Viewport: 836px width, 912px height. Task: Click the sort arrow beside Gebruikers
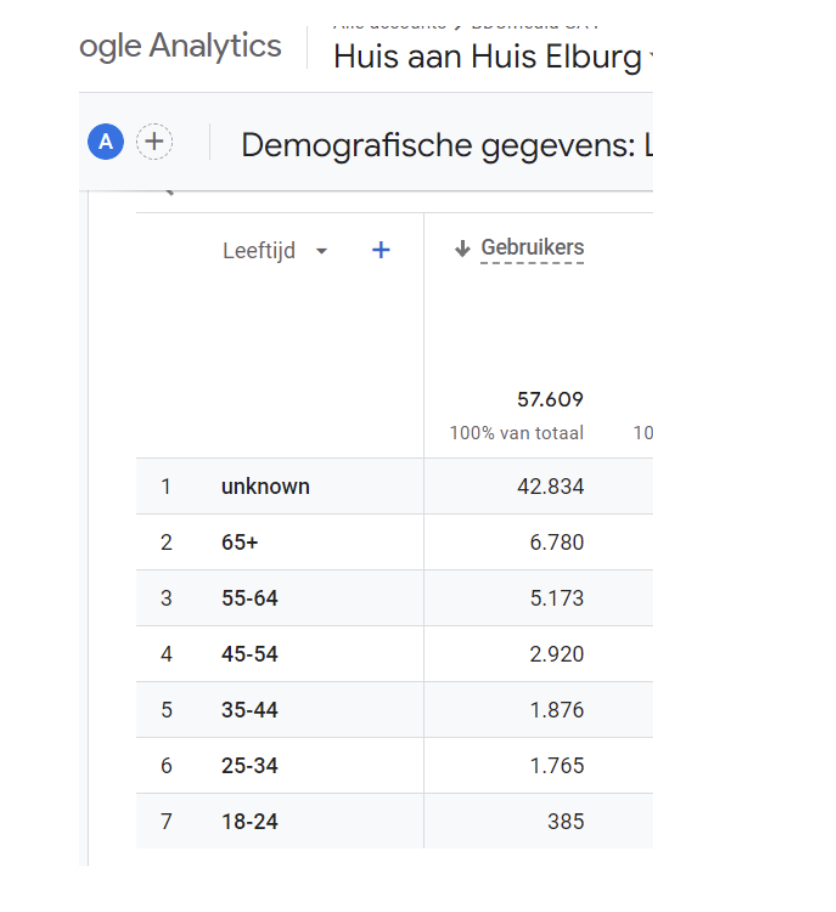[x=463, y=248]
